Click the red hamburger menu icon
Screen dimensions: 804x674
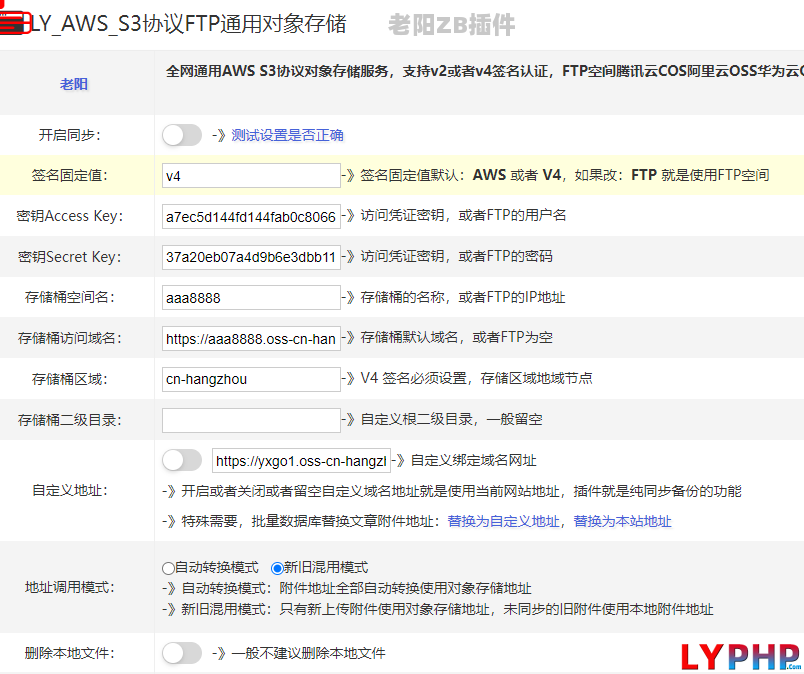tap(14, 20)
